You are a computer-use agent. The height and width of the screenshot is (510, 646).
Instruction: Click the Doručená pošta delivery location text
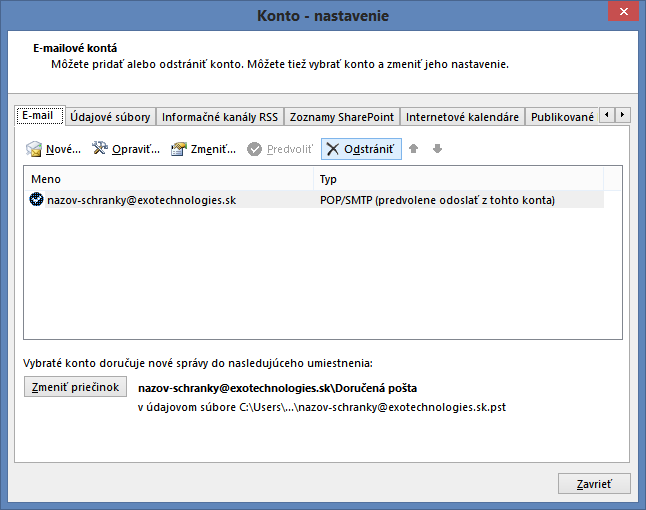pyautogui.click(x=277, y=388)
